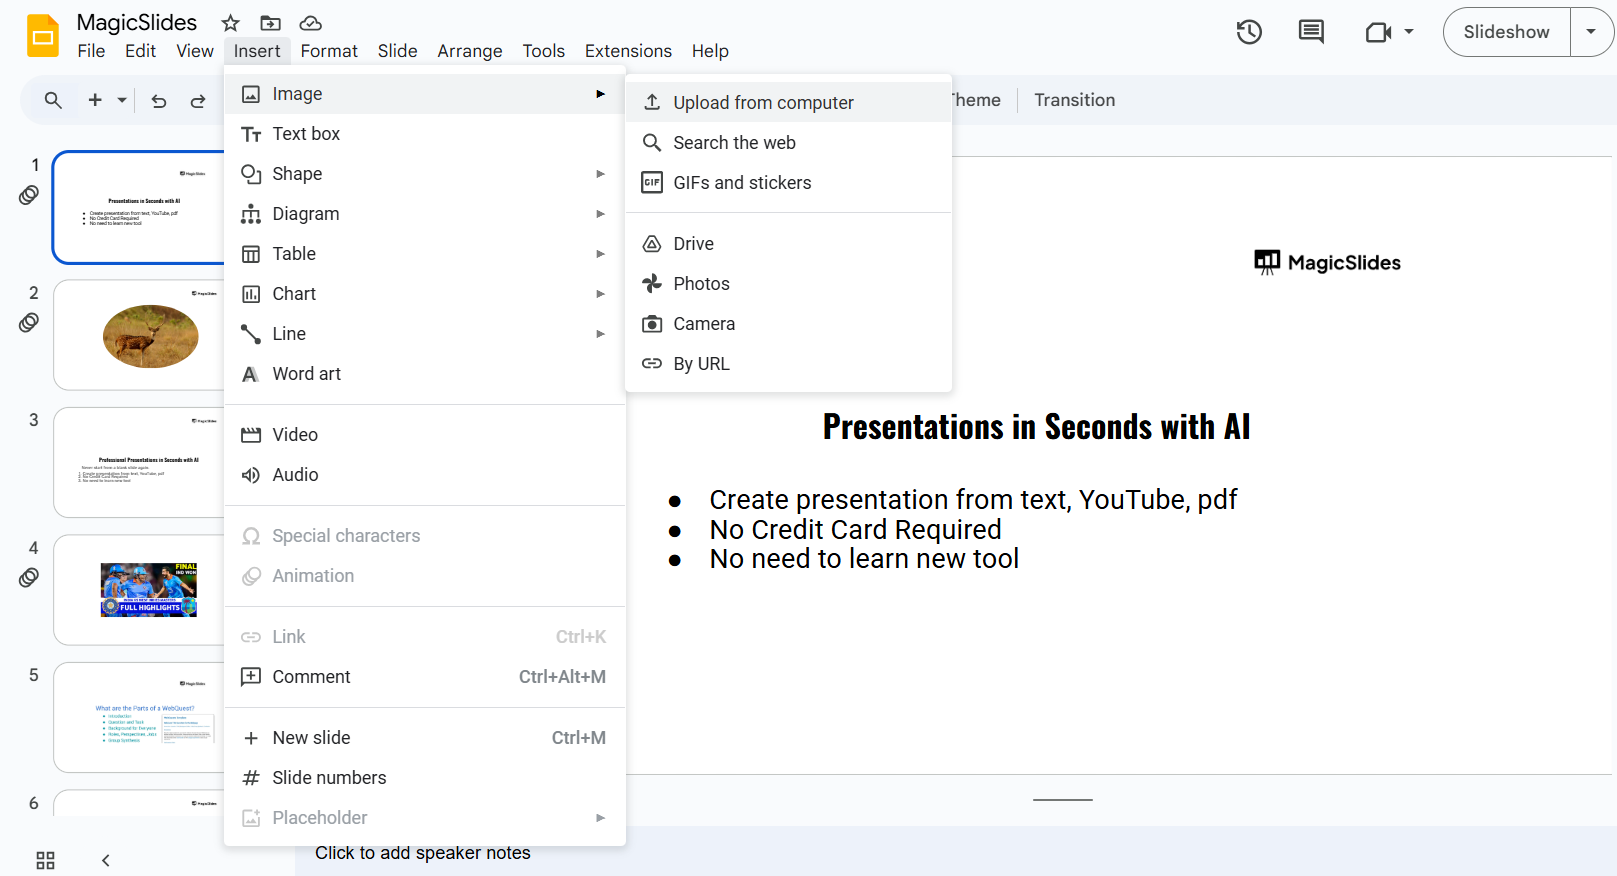Open grid view at bottom left
The image size is (1617, 876).
pos(45,860)
